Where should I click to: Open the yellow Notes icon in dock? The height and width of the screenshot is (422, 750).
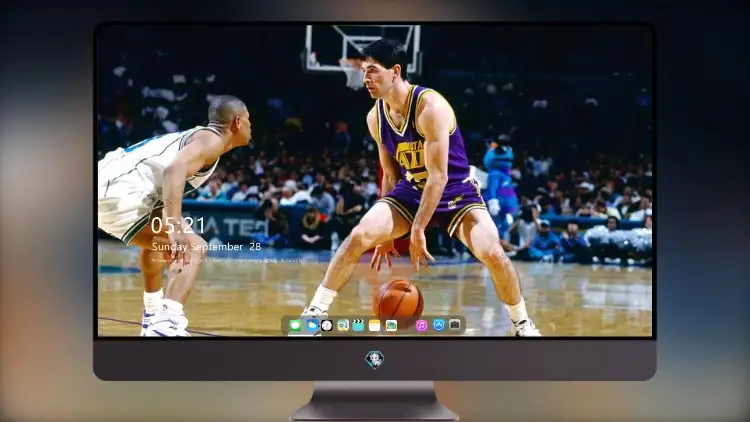pos(375,325)
